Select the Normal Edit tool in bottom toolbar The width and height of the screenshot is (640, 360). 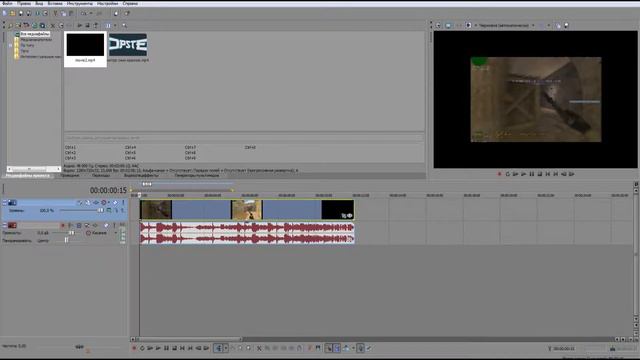coord(218,348)
